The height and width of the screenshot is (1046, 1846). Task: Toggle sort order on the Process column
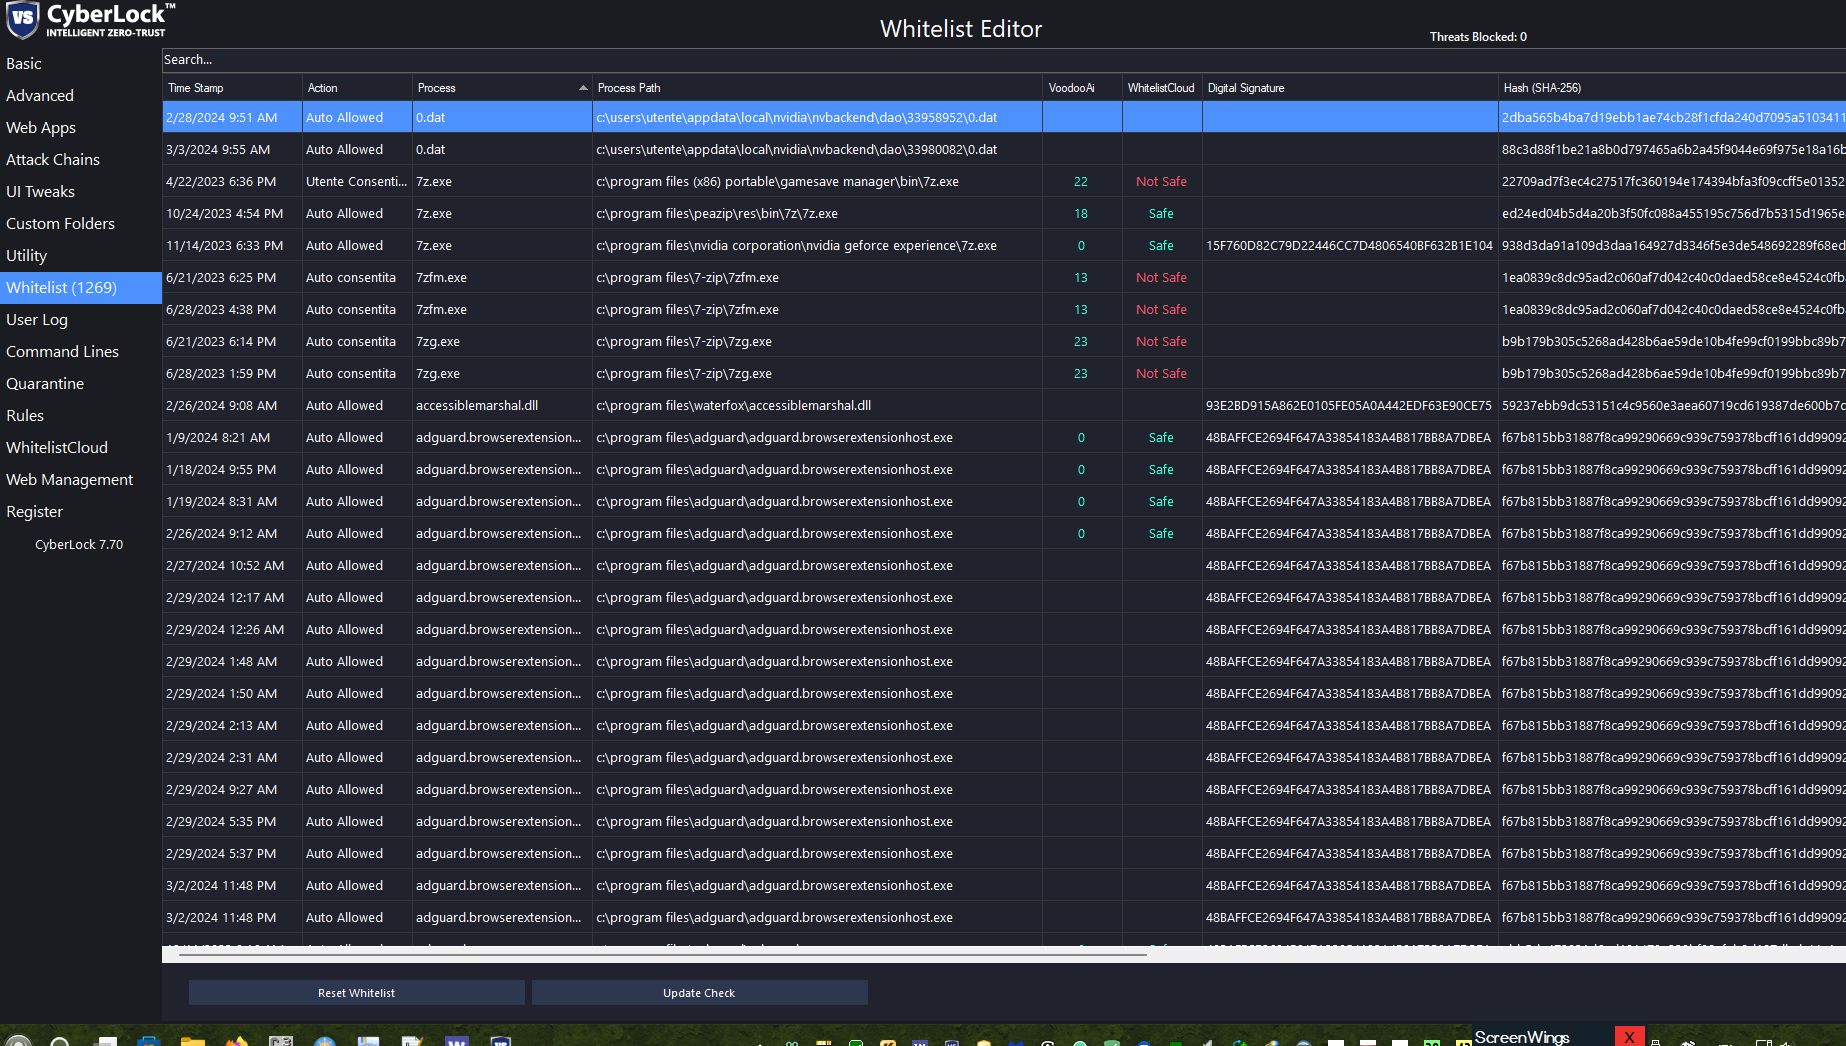(x=502, y=88)
